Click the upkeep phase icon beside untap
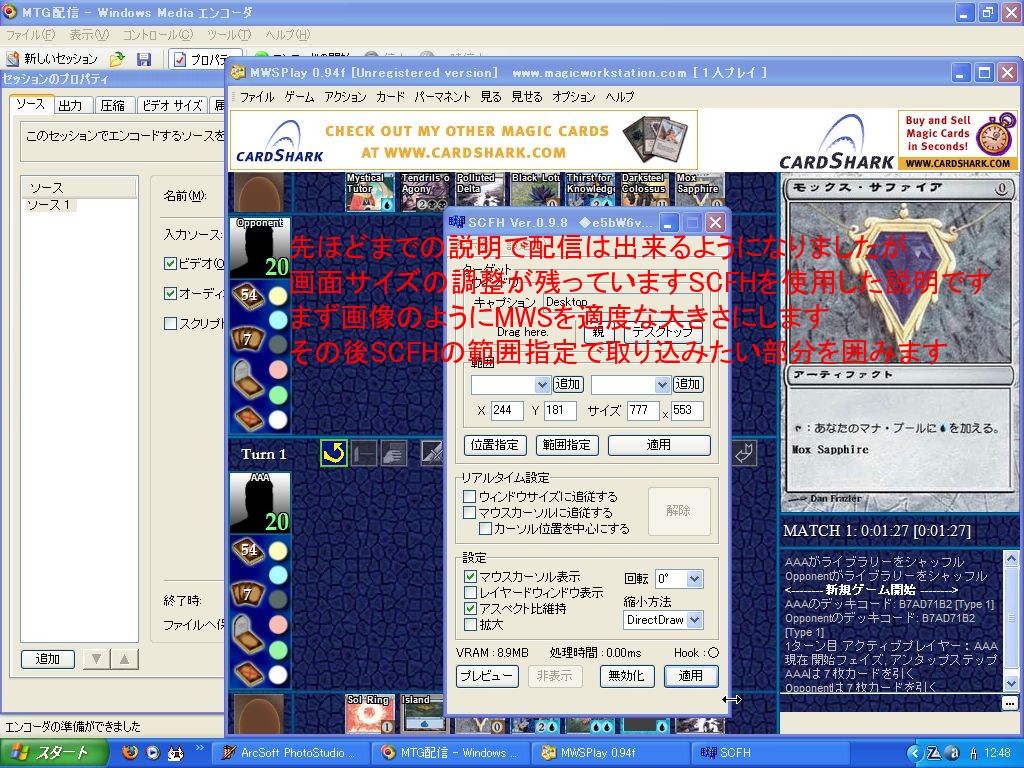The width and height of the screenshot is (1024, 768). (x=364, y=453)
